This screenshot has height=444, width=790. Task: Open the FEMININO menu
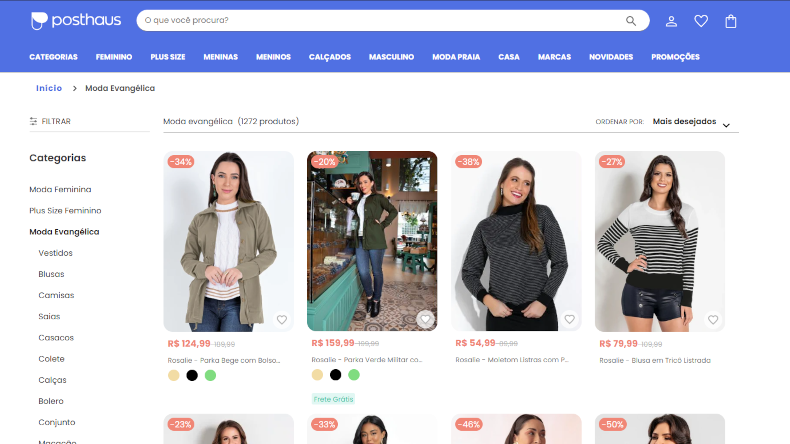click(x=114, y=57)
